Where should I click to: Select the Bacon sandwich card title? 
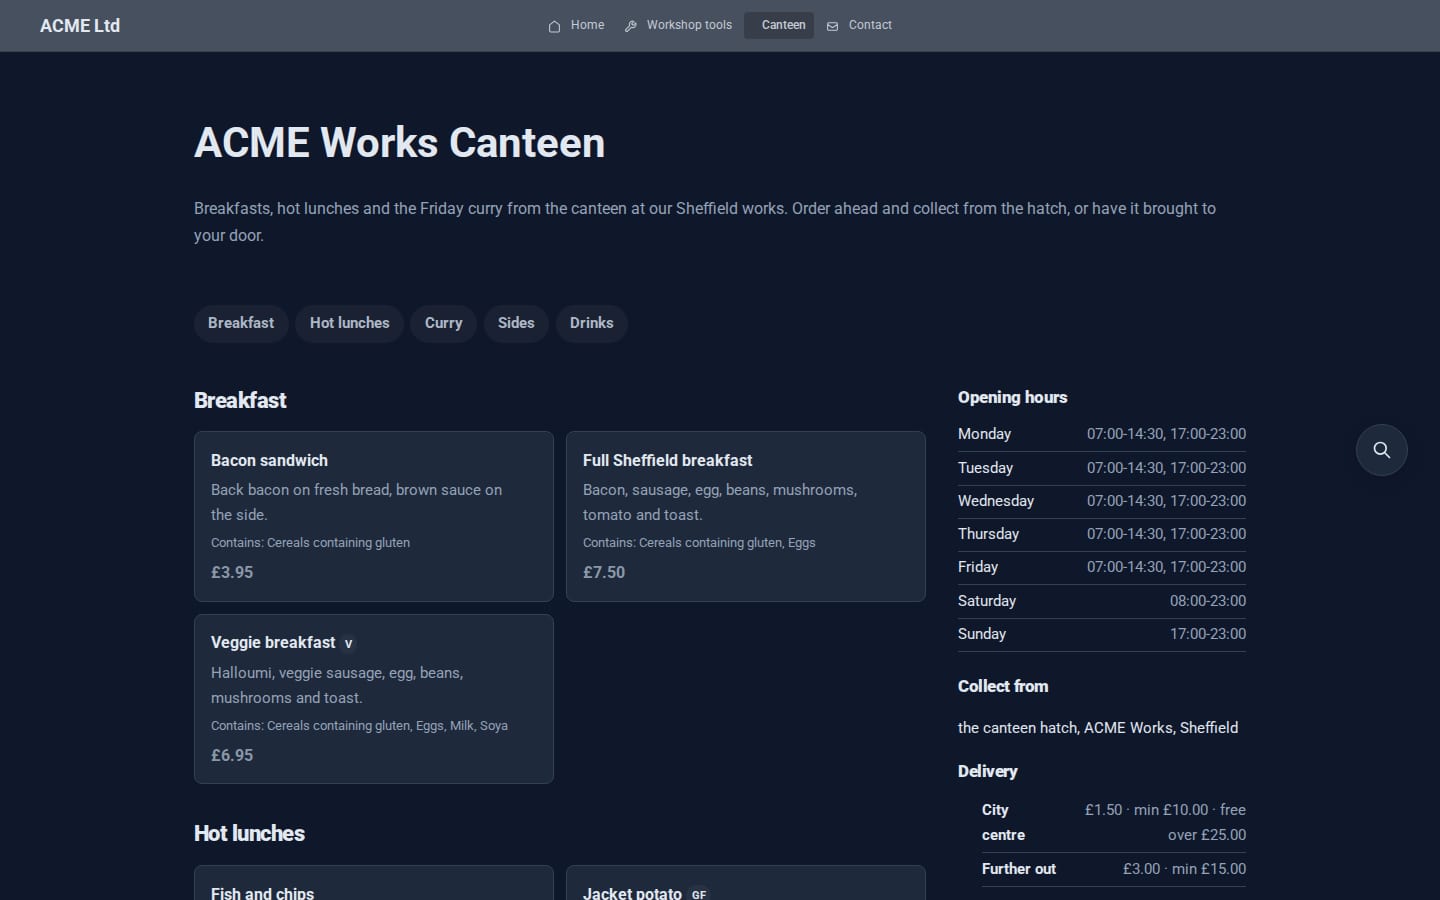tap(269, 460)
